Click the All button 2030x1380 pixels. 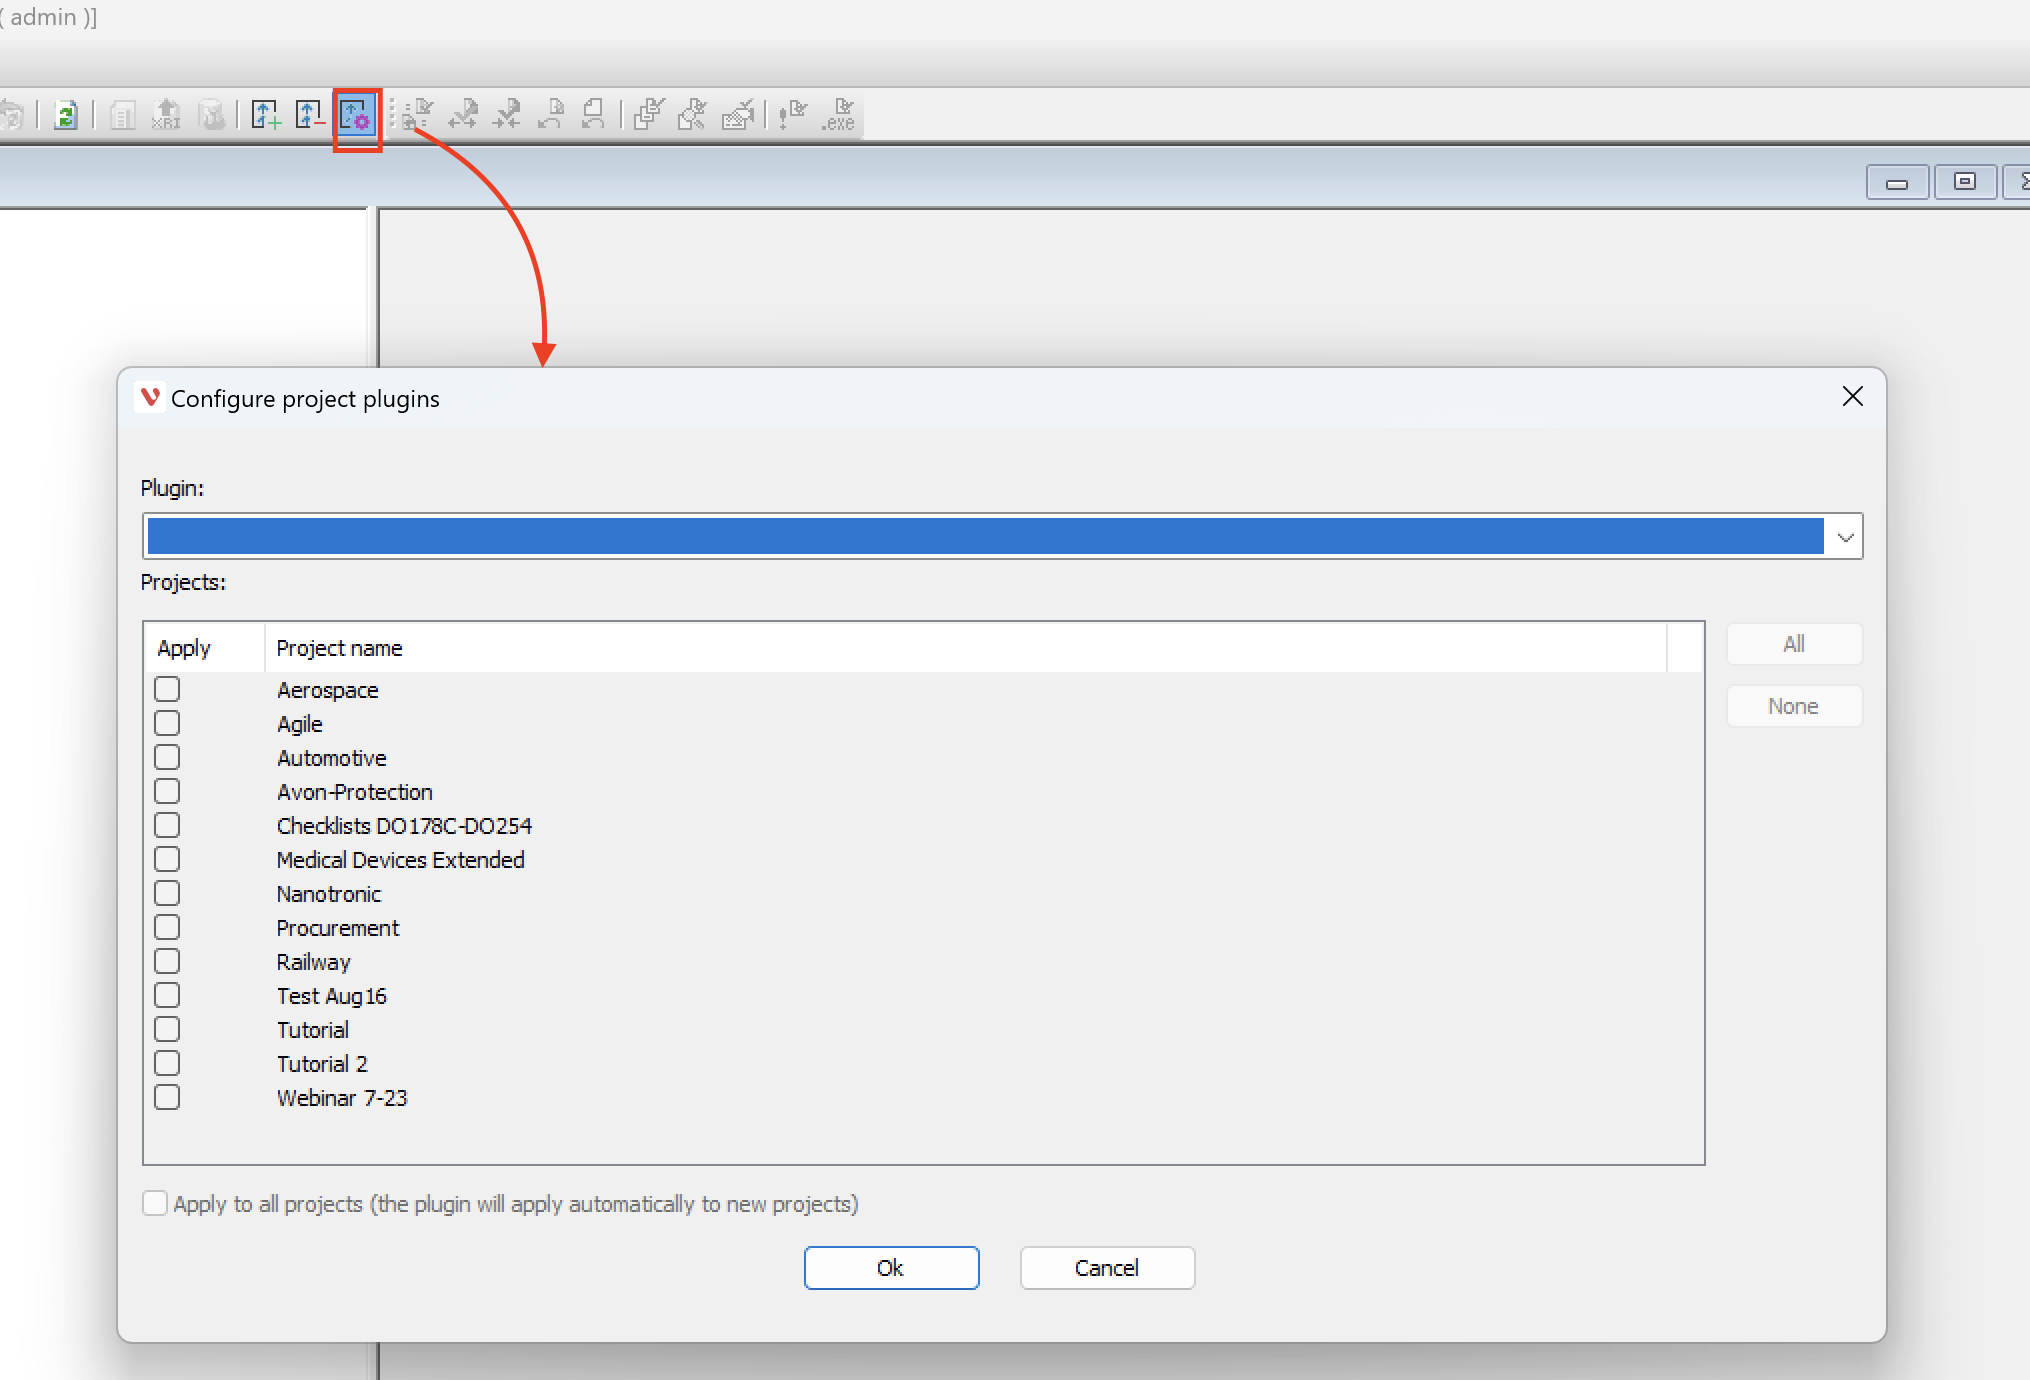pyautogui.click(x=1794, y=644)
